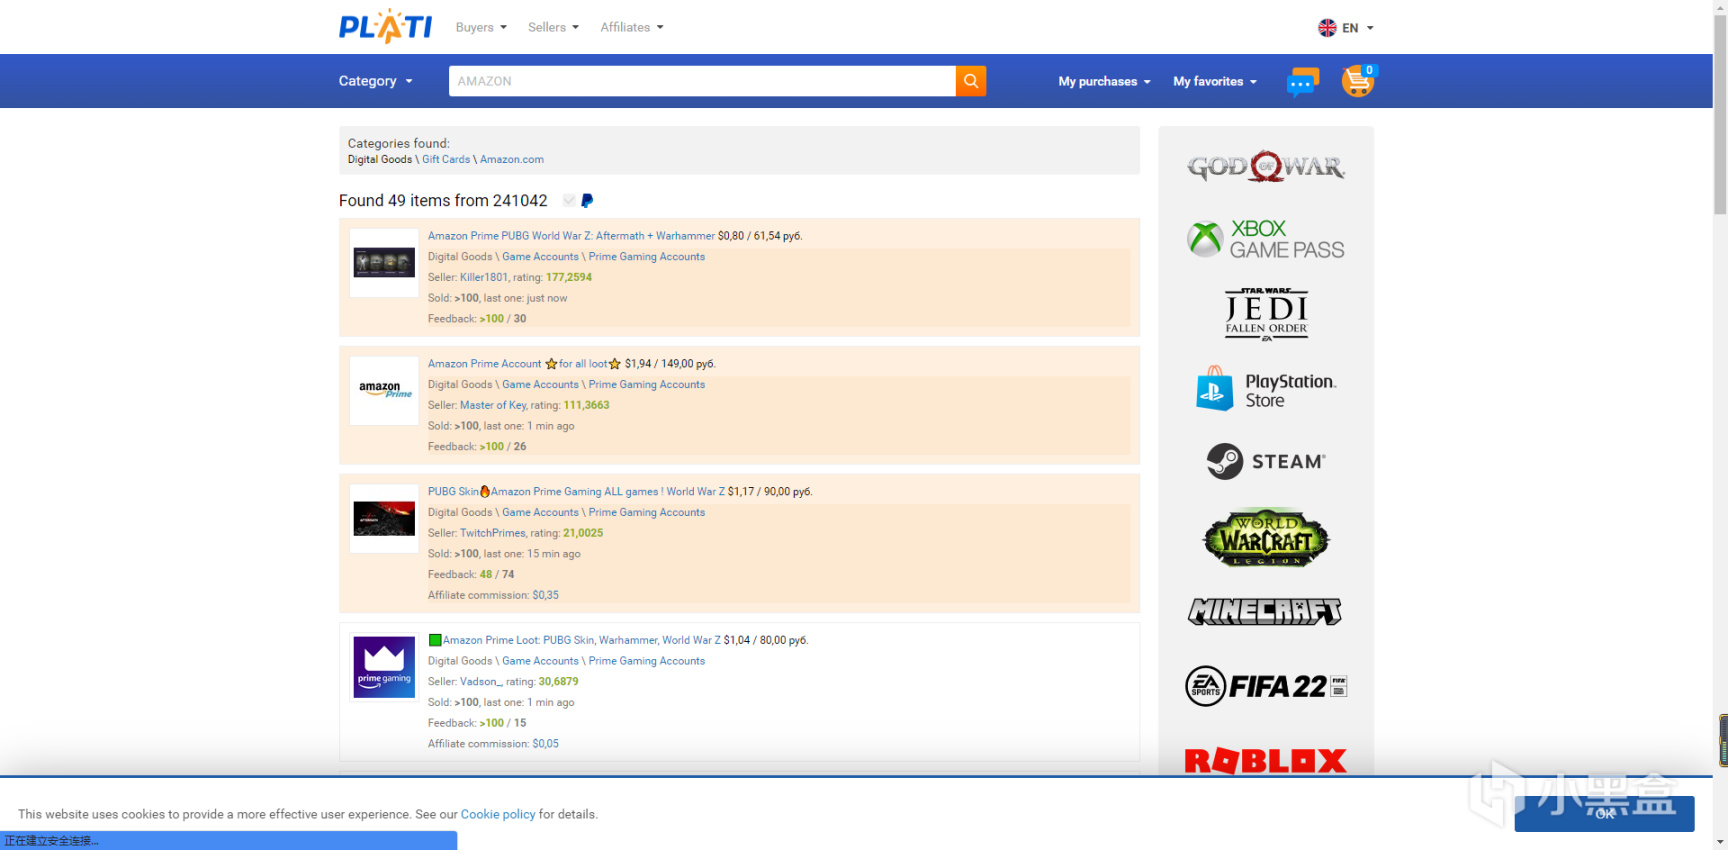Click the UK flag language icon
This screenshot has height=850, width=1728.
tap(1327, 28)
